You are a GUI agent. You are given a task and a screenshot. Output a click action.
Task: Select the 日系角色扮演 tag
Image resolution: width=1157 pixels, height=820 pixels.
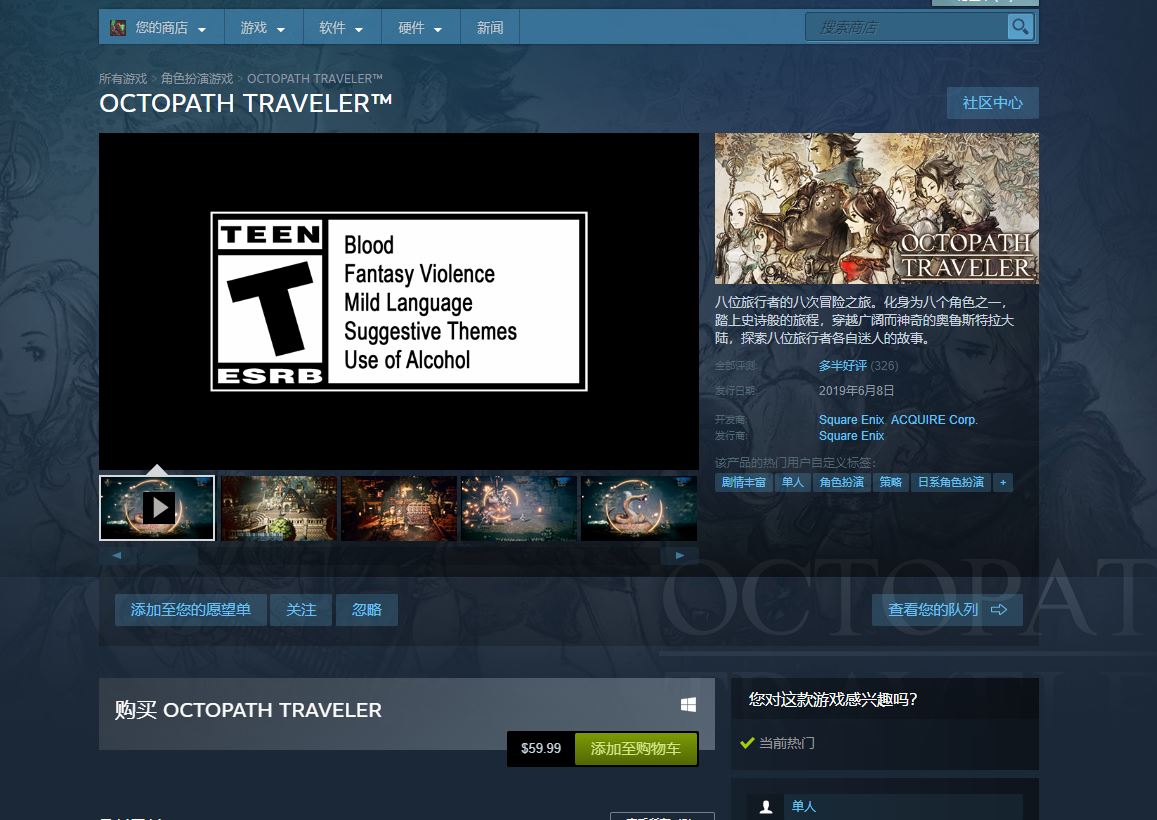(950, 483)
